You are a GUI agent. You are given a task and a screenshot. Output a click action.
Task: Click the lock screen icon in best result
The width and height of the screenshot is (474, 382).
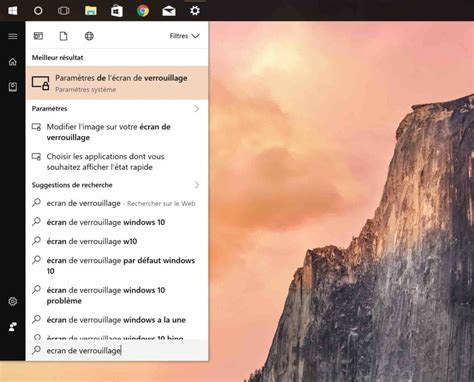coord(41,83)
